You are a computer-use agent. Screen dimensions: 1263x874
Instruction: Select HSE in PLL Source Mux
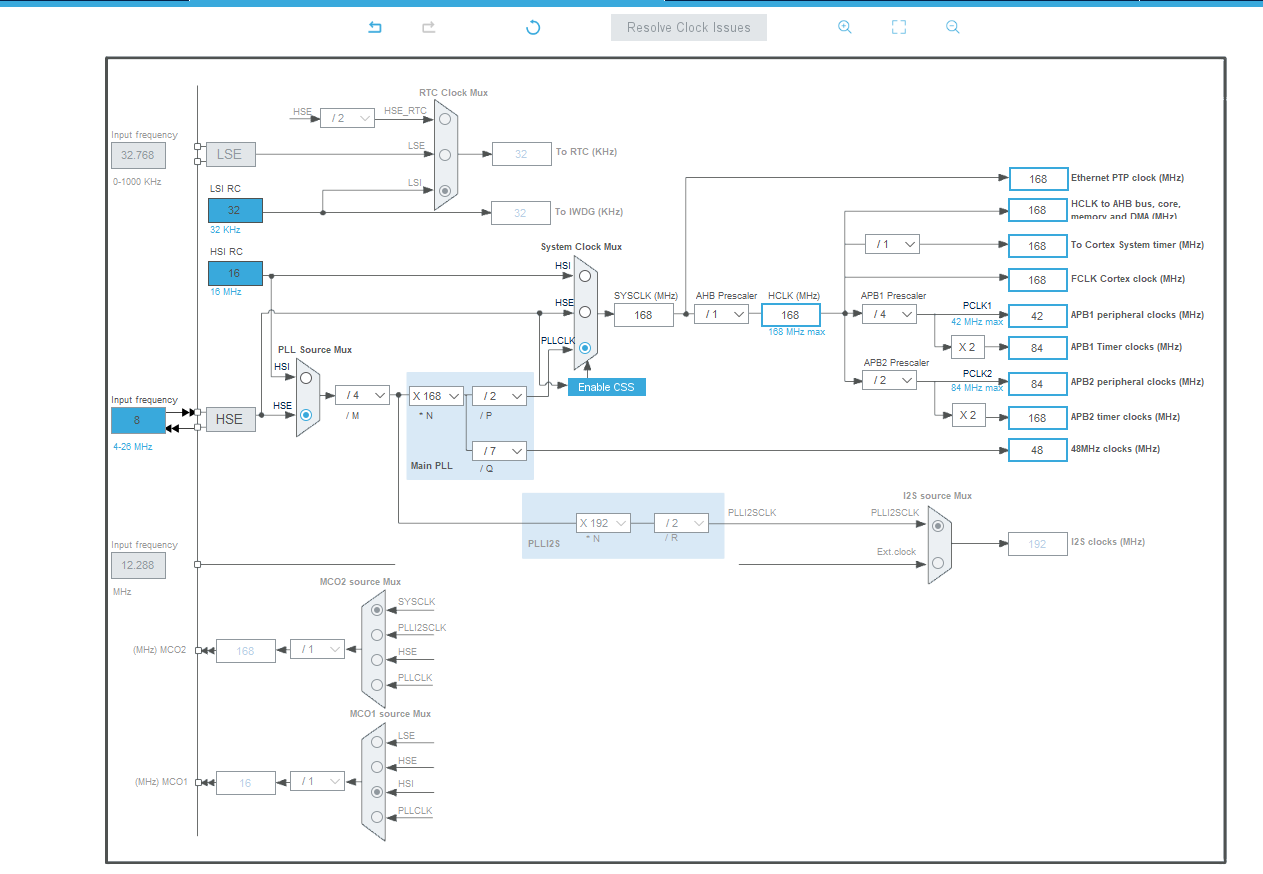306,414
